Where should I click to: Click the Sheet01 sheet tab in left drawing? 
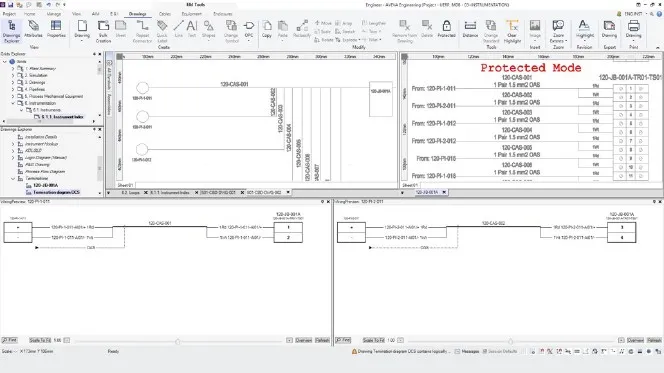125,185
